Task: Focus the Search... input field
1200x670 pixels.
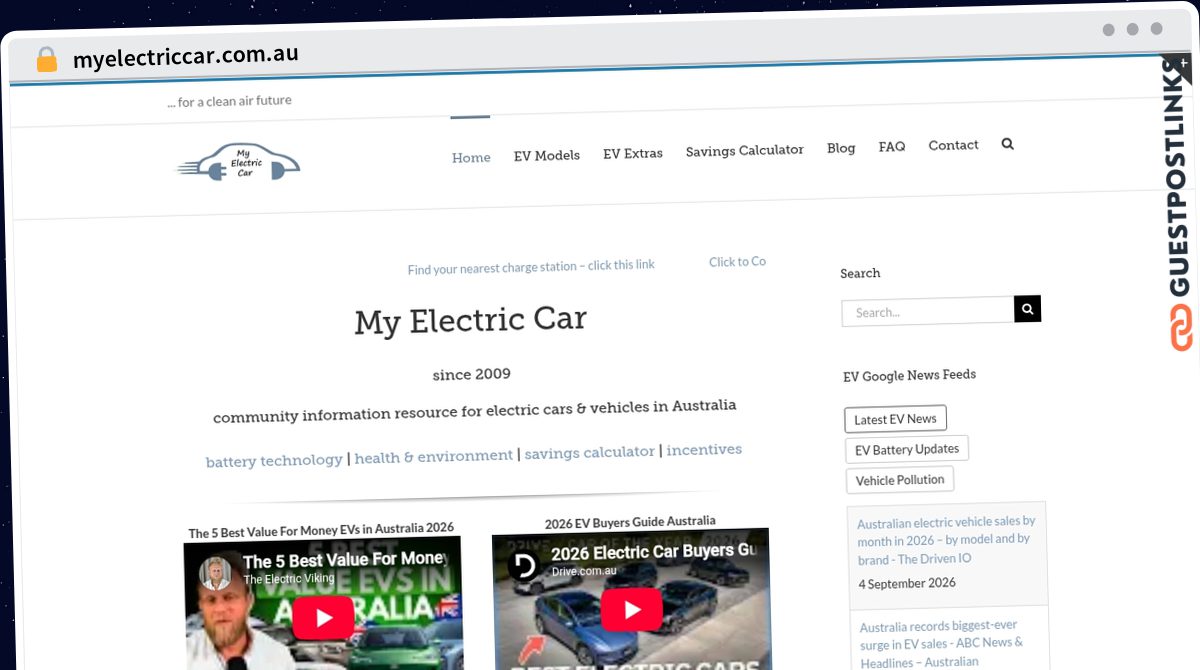Action: coord(928,312)
